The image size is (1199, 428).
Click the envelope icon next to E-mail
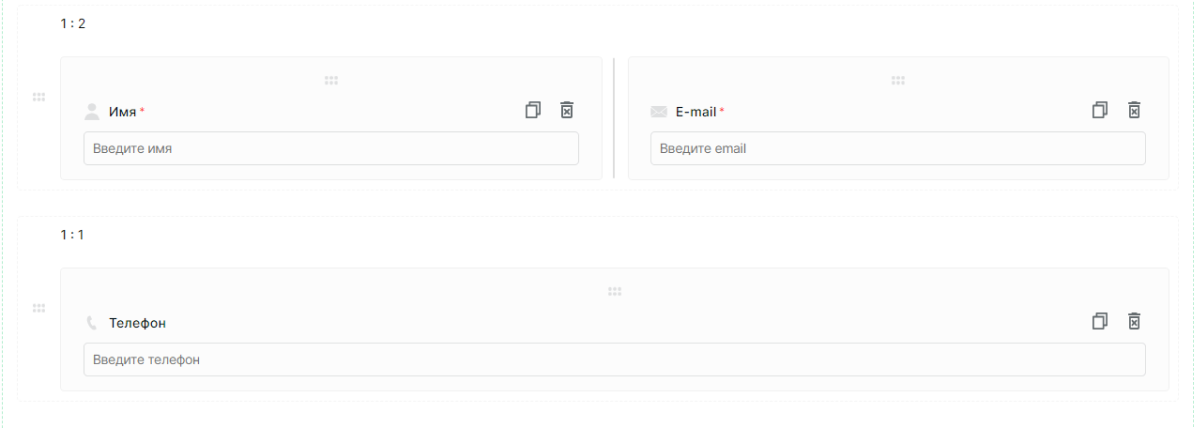pos(659,112)
